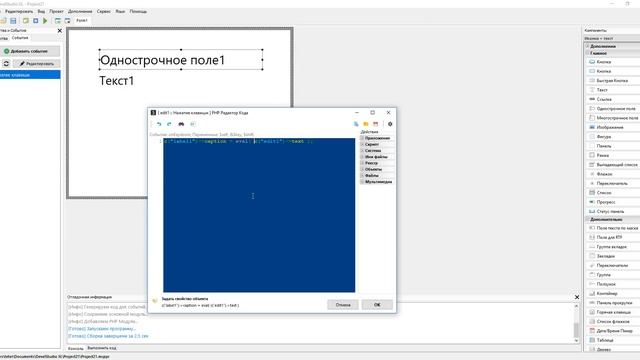Open the Проект menu
This screenshot has height=360, width=640.
pyautogui.click(x=56, y=11)
